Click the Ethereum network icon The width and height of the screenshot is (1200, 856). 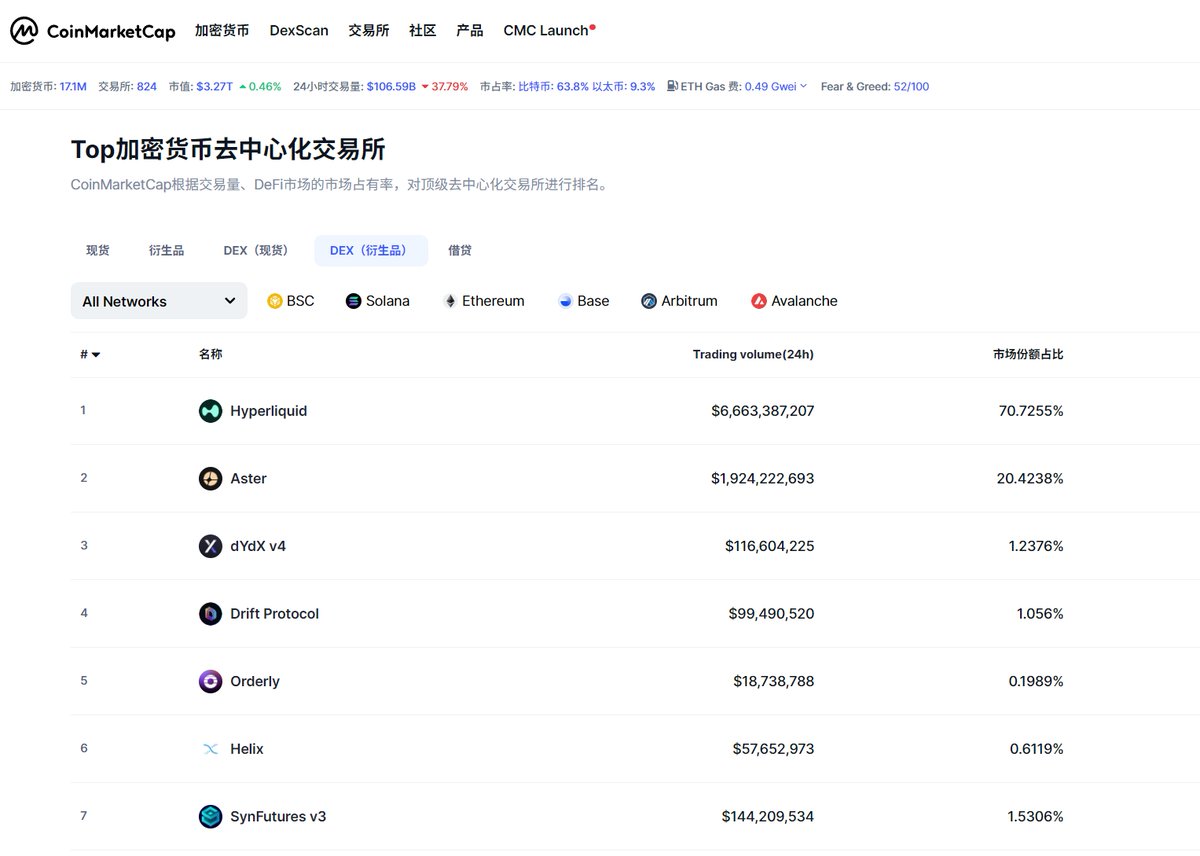tap(450, 301)
